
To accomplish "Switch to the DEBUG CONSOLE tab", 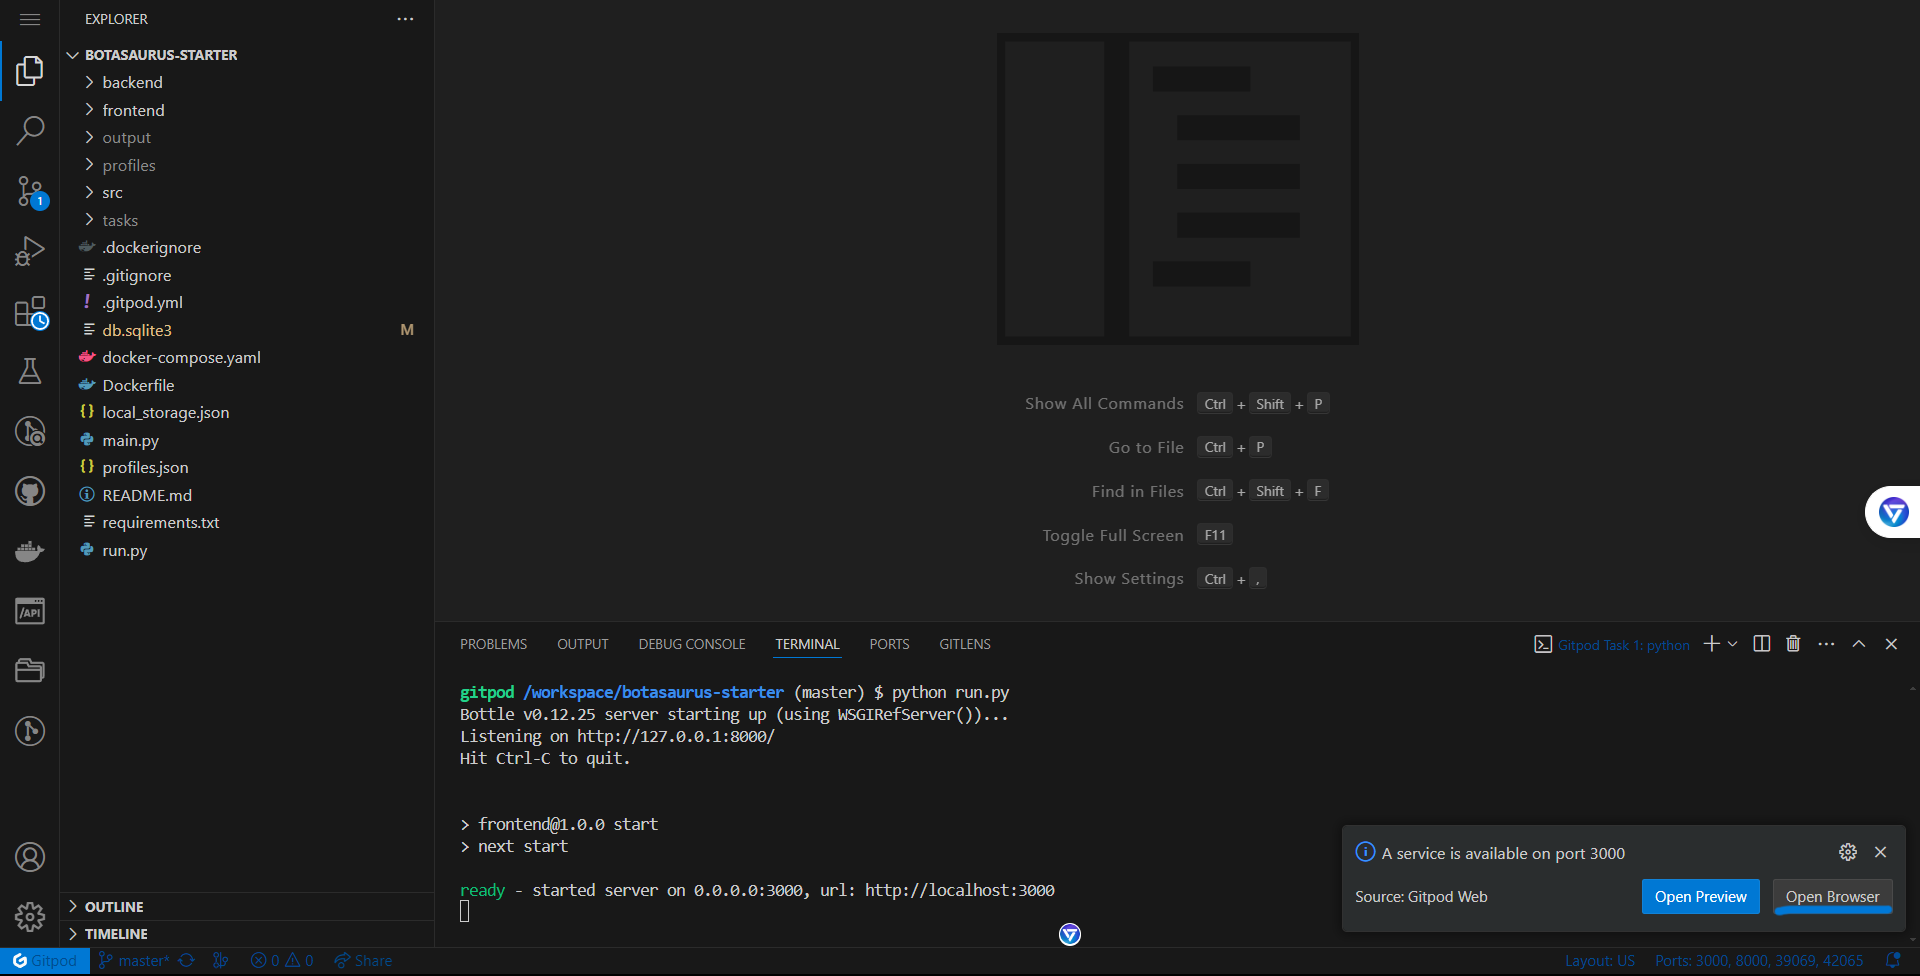I will pos(691,644).
